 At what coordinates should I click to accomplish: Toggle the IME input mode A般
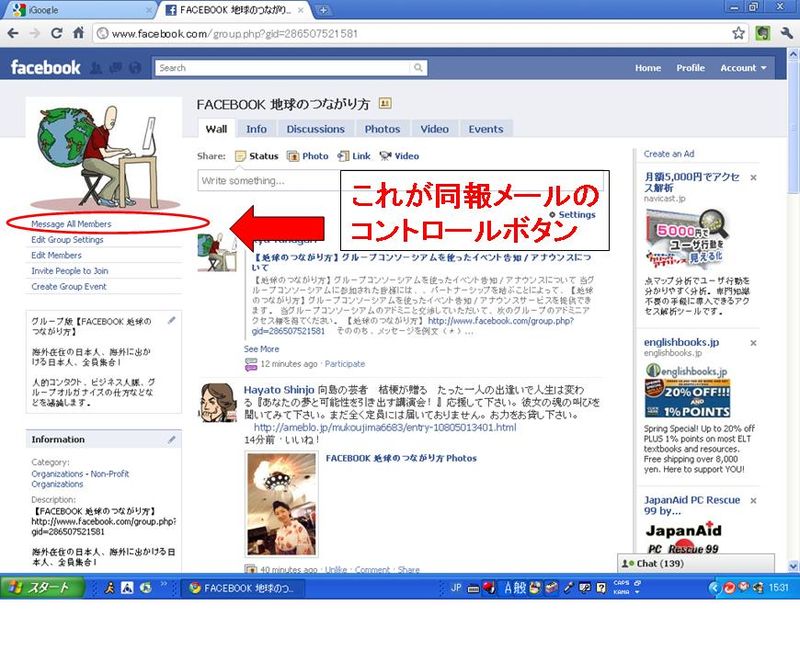[x=515, y=588]
